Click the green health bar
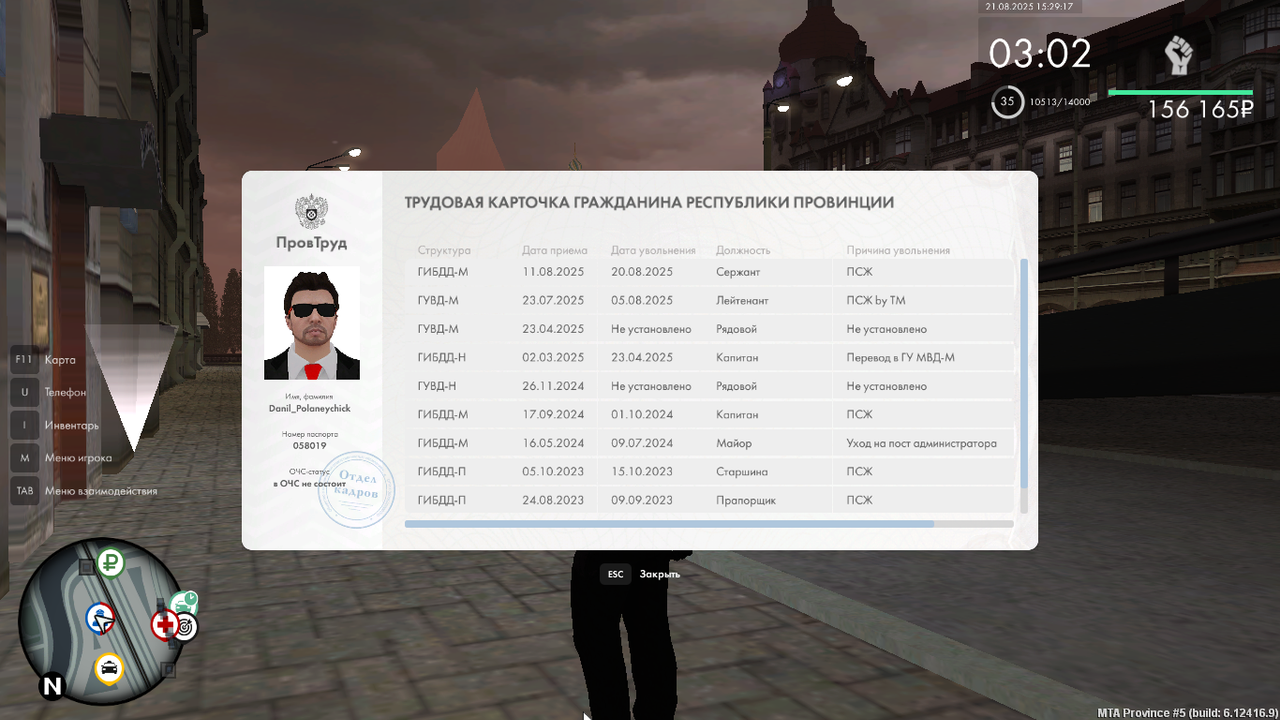 1180,93
